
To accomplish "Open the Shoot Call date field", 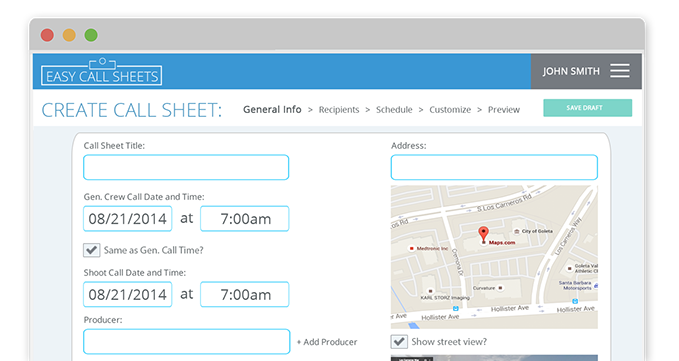I will [x=127, y=294].
